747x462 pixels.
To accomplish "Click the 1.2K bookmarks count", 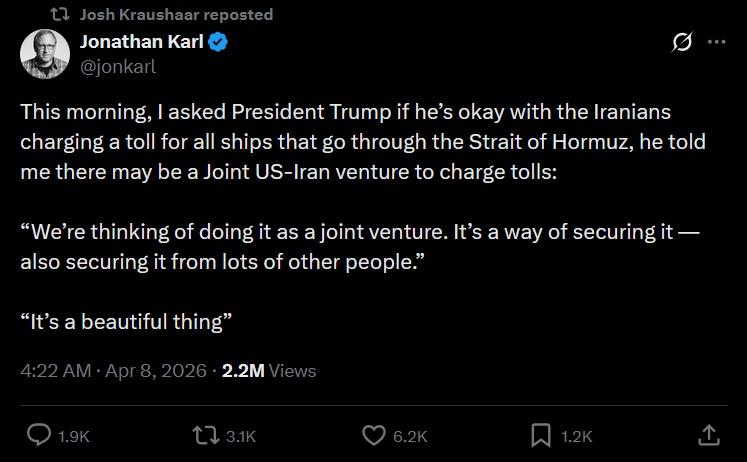I will coord(577,436).
